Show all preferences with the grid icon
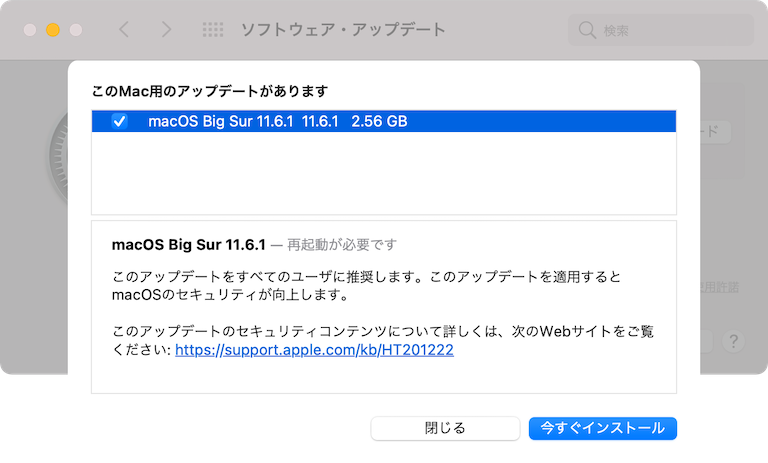 [x=213, y=29]
